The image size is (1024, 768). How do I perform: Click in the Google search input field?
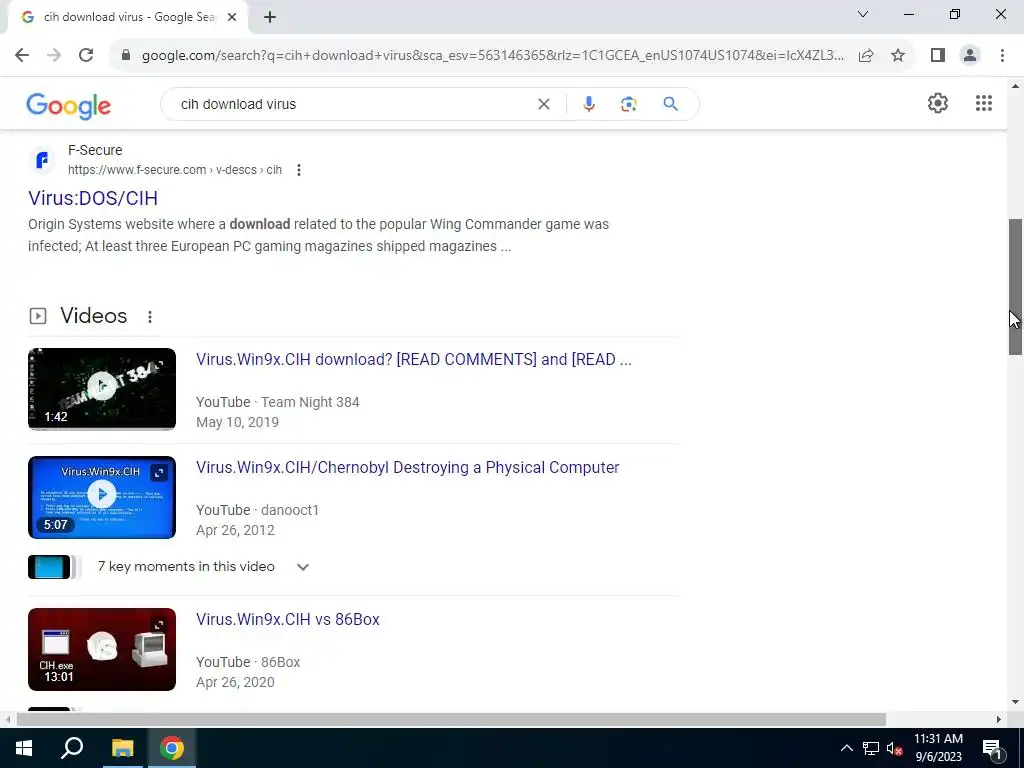coord(353,104)
